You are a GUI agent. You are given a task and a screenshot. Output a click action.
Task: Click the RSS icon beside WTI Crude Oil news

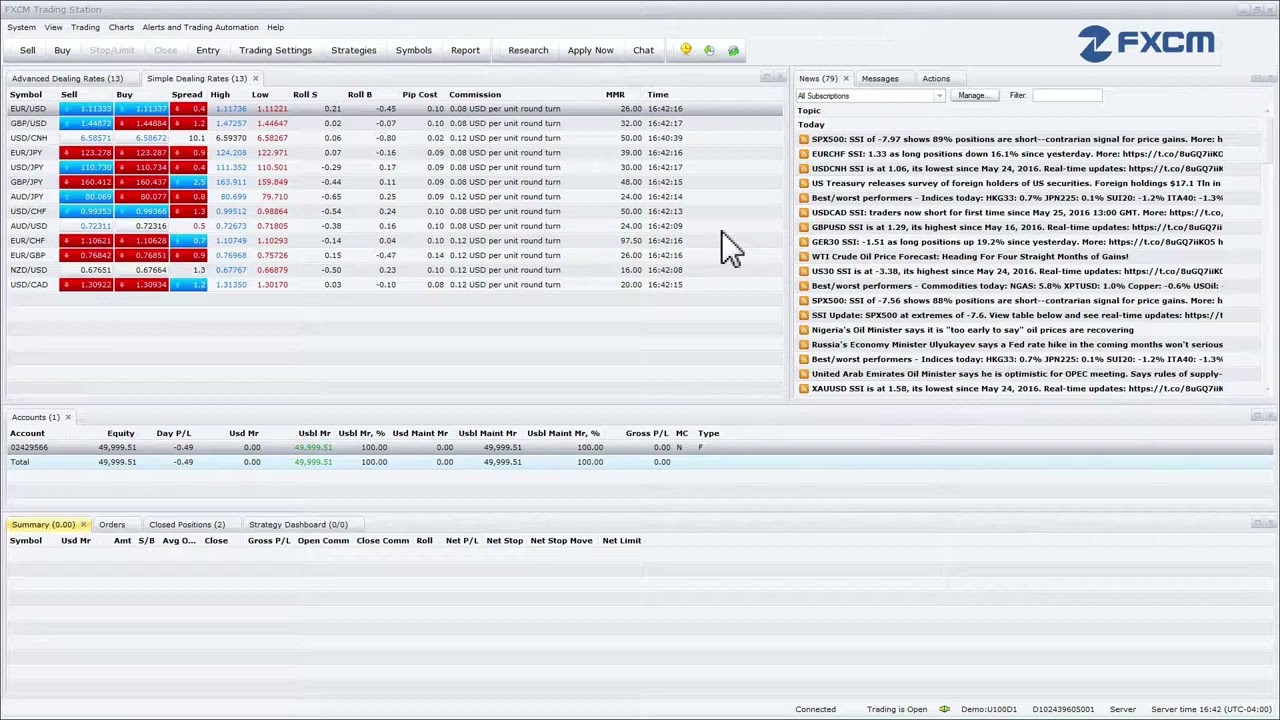pyautogui.click(x=803, y=257)
